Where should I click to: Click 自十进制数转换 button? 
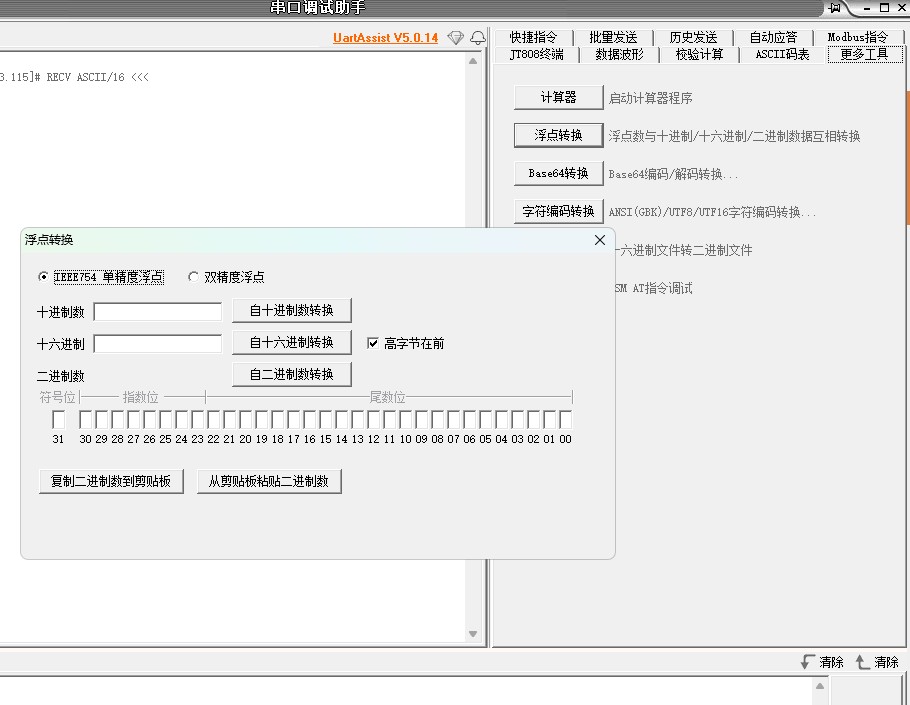click(292, 310)
